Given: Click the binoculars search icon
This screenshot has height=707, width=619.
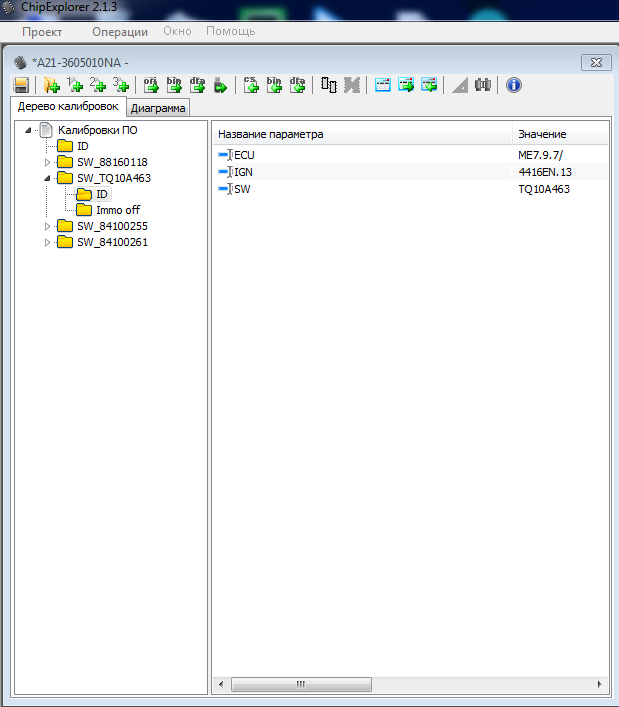Looking at the screenshot, I should click(x=483, y=85).
